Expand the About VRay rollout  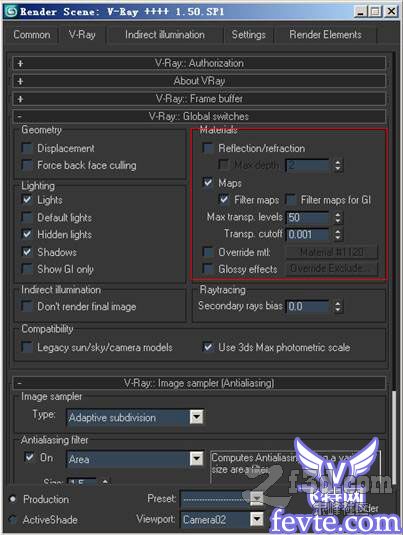(199, 81)
